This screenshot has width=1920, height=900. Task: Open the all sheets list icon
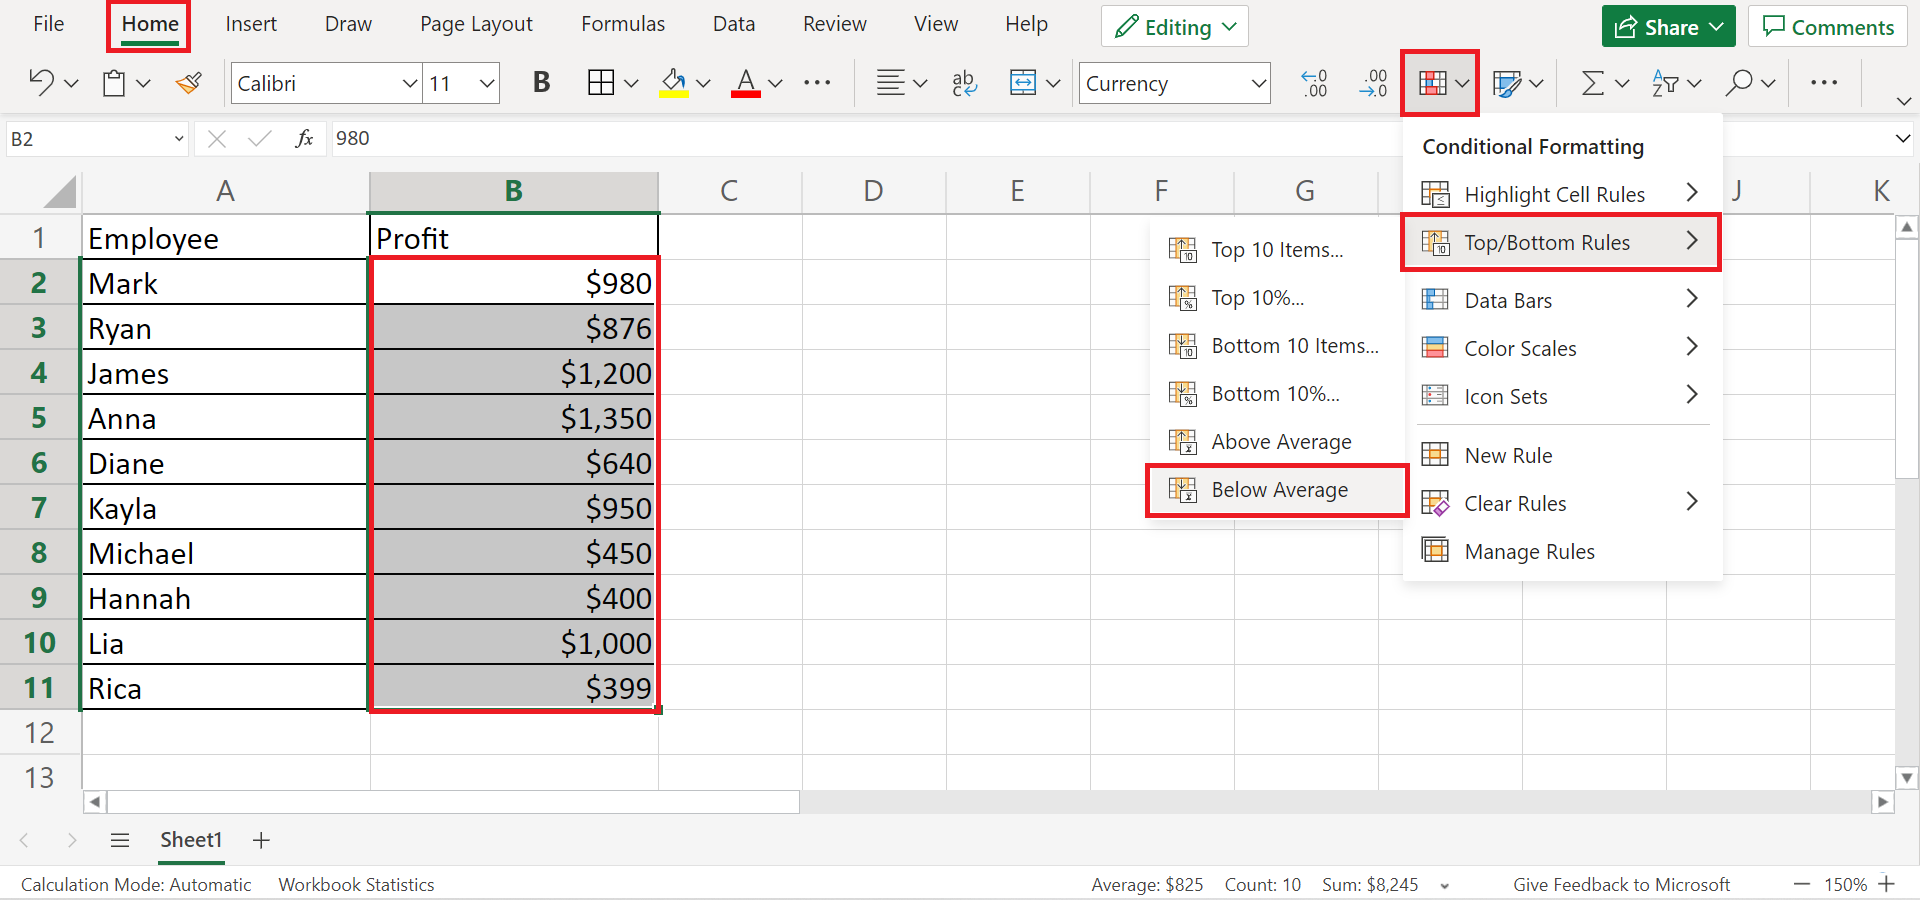pos(120,840)
